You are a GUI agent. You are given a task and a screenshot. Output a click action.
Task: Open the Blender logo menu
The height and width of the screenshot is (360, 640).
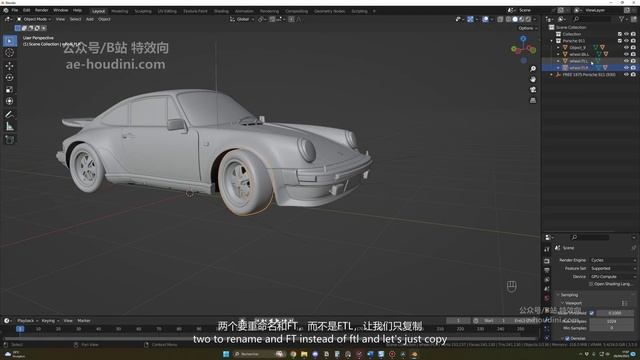click(5, 10)
